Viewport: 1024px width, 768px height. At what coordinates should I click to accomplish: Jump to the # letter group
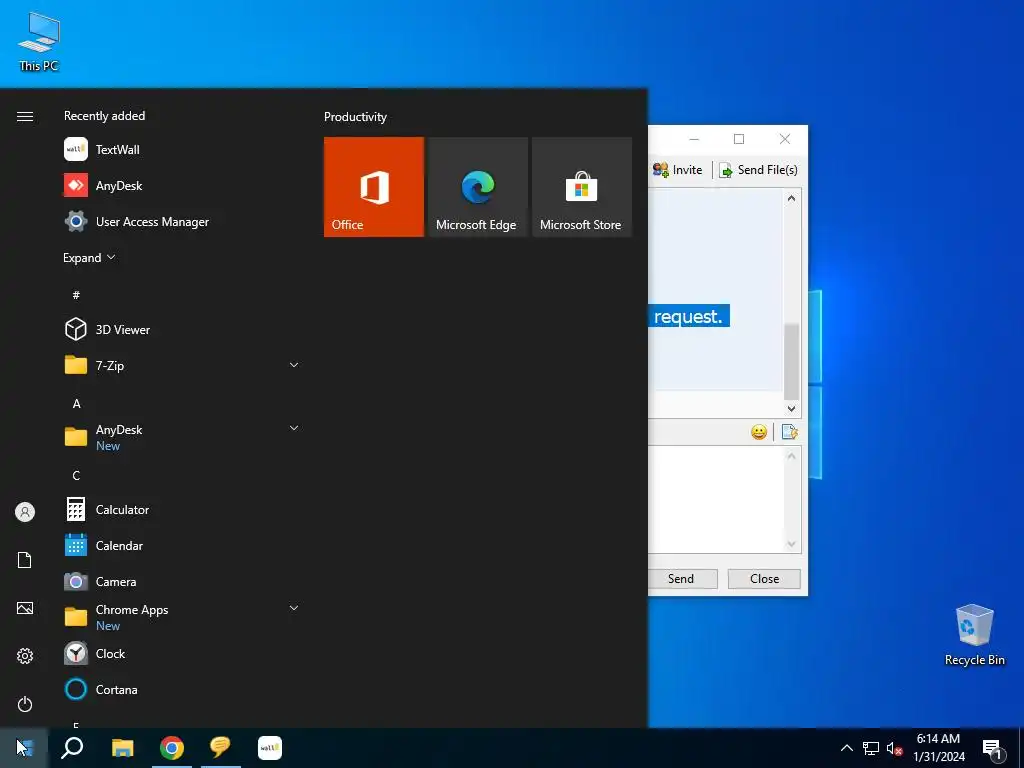pos(76,295)
